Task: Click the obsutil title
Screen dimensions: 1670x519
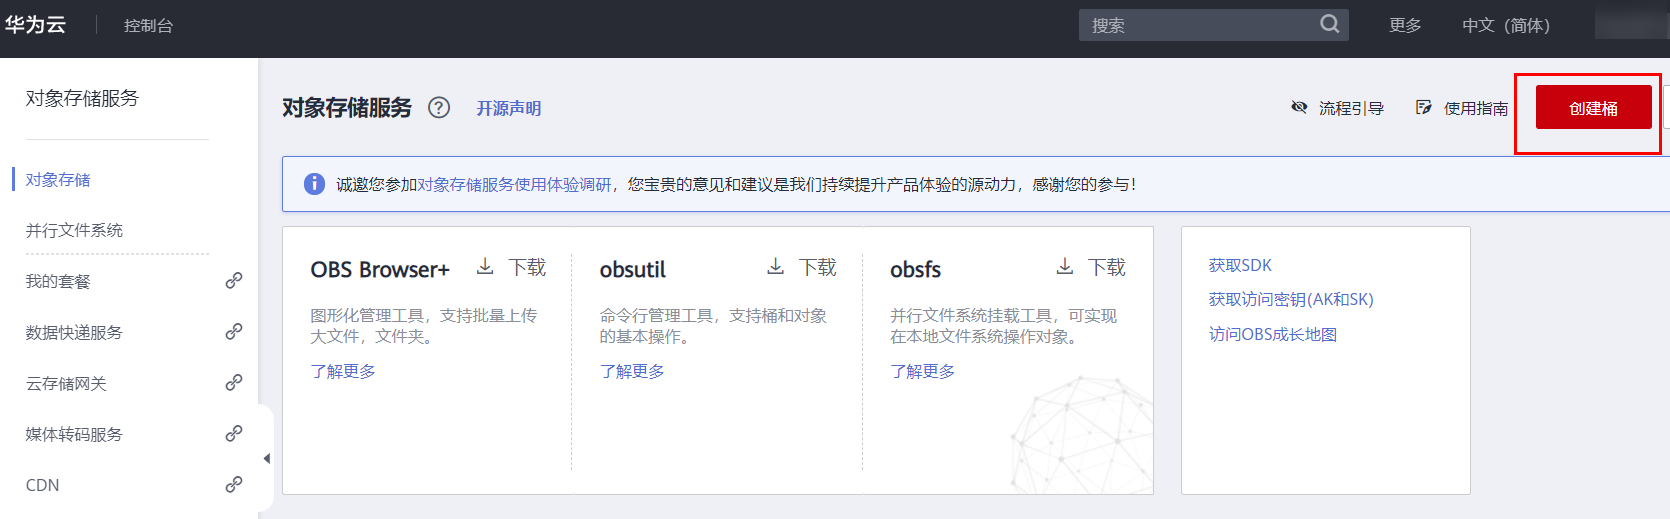Action: [x=632, y=269]
